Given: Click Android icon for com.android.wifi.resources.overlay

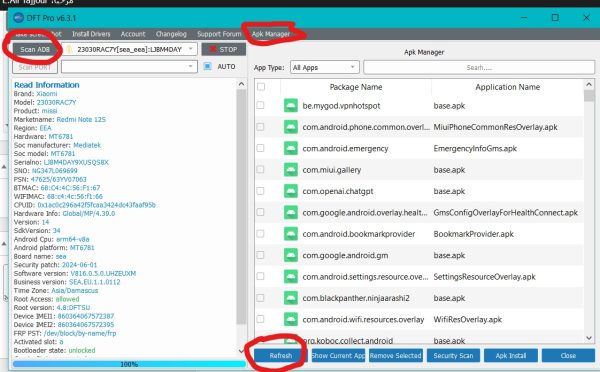Looking at the screenshot, I should coord(291,320).
